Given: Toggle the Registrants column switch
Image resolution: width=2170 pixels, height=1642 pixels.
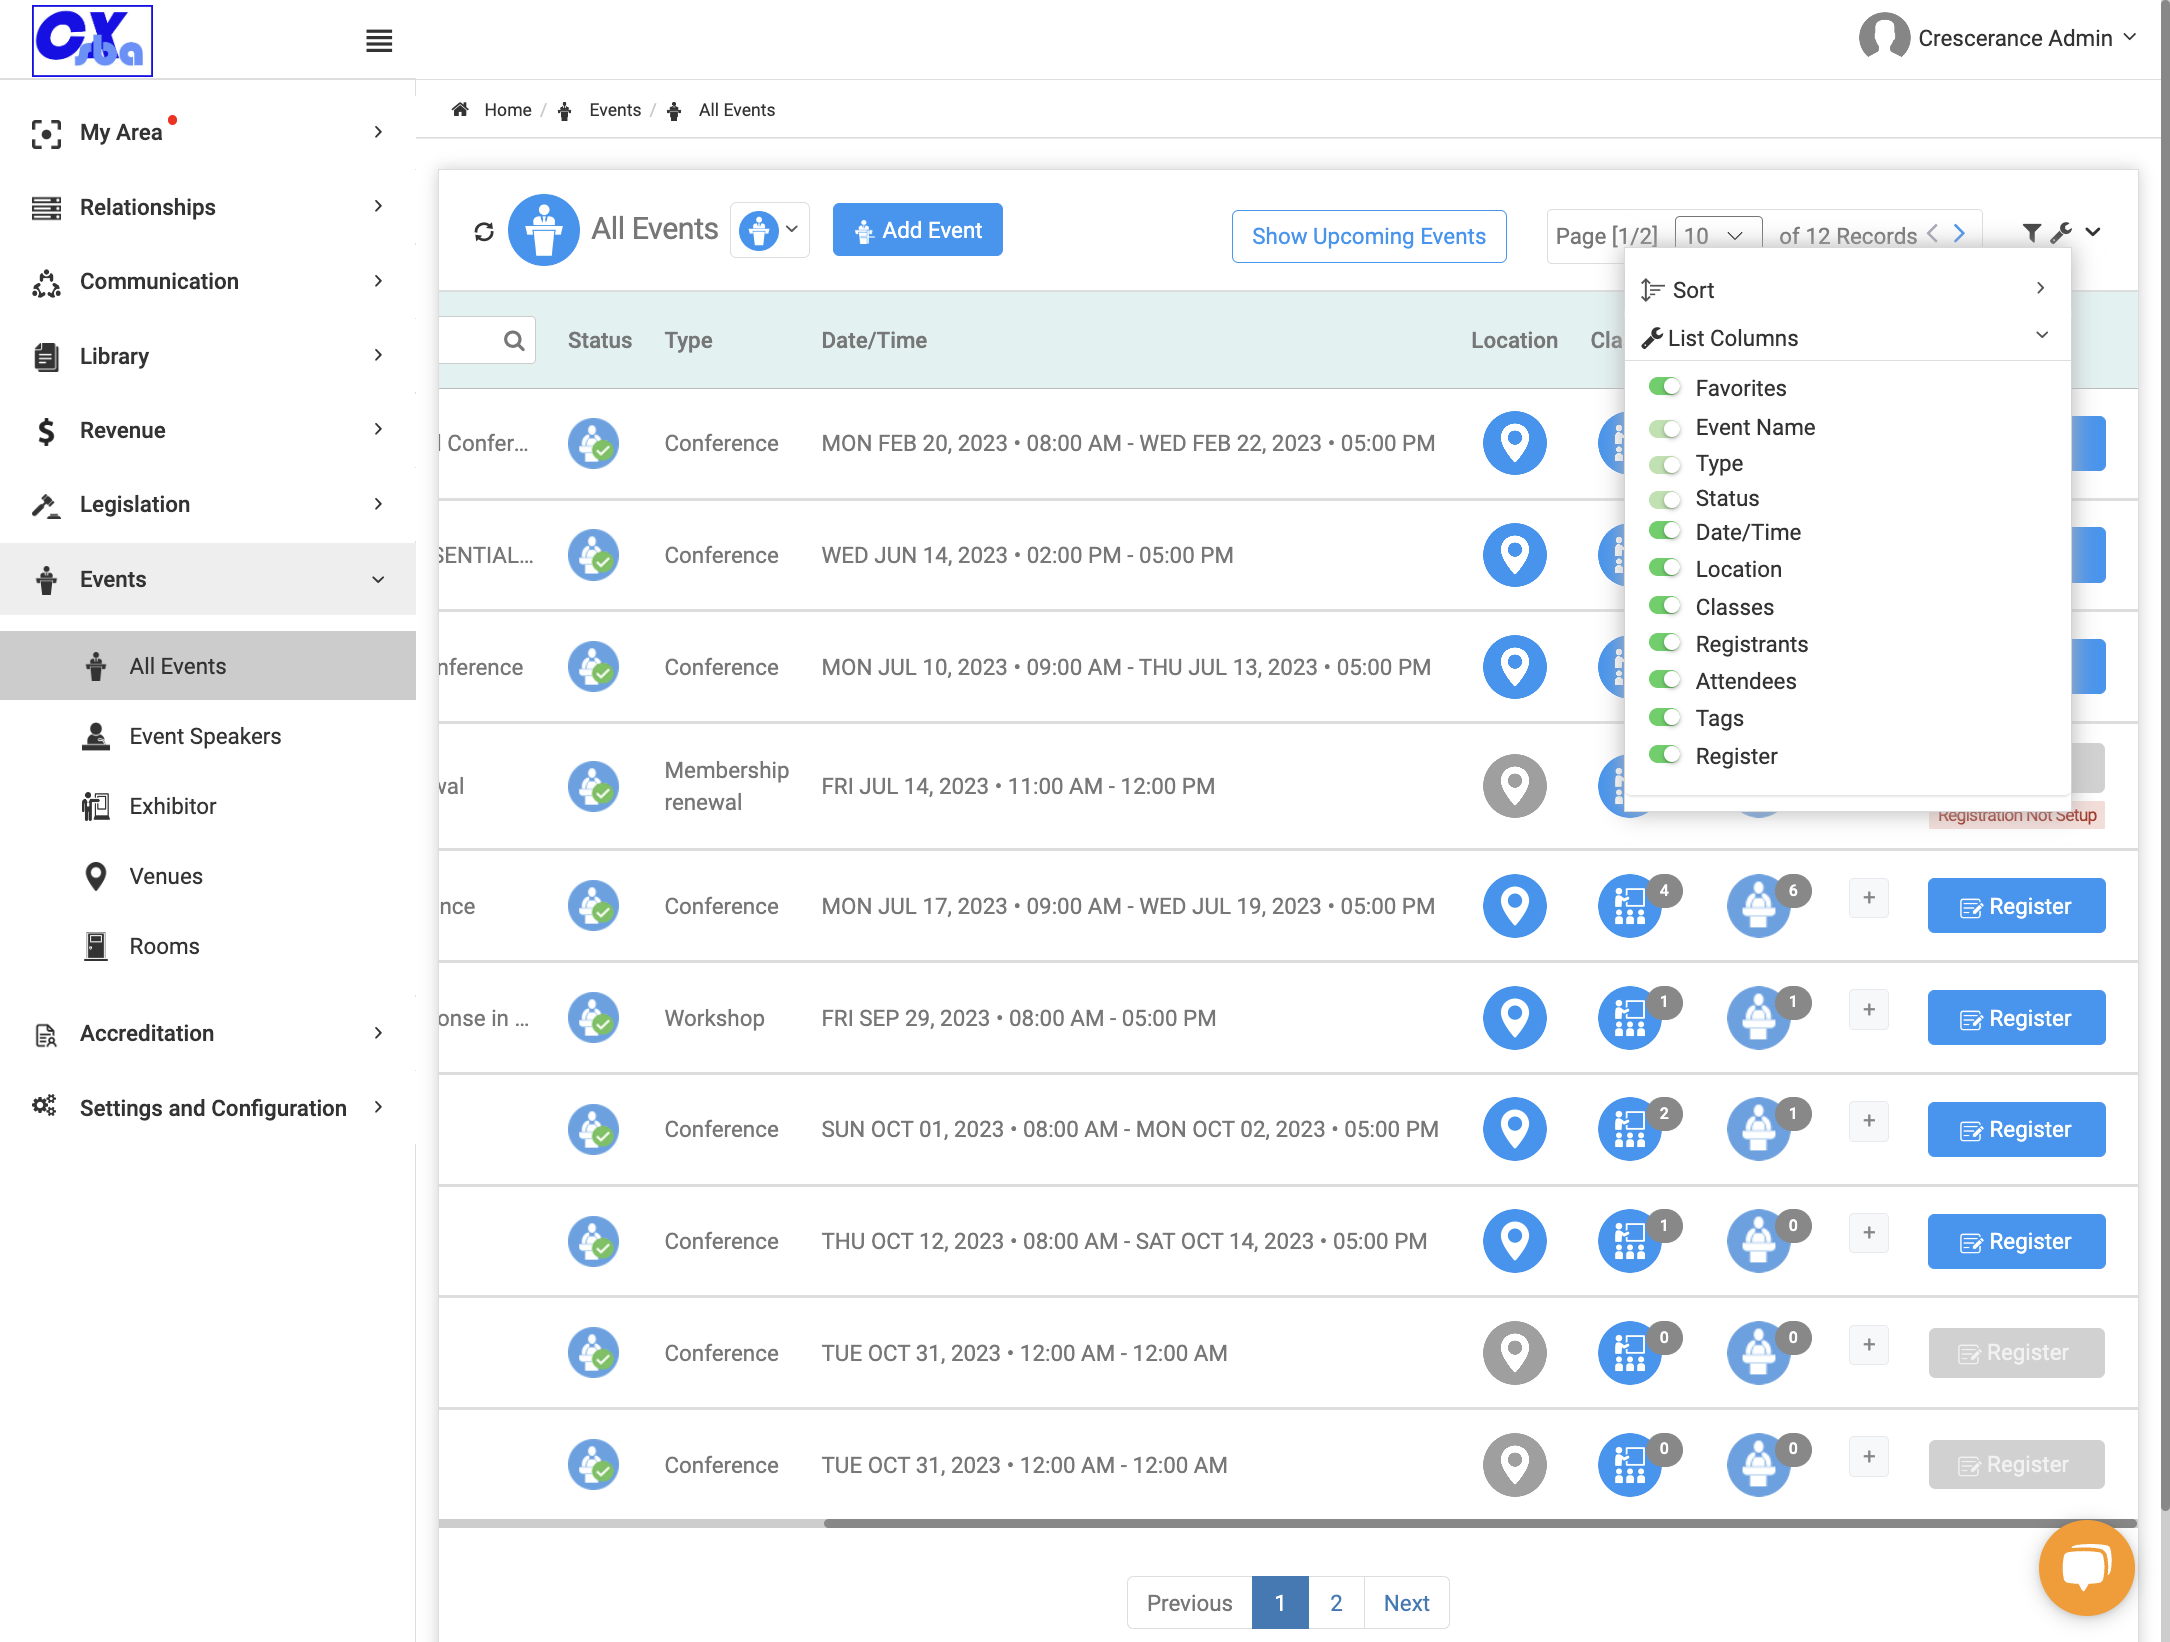Looking at the screenshot, I should coord(1665,643).
